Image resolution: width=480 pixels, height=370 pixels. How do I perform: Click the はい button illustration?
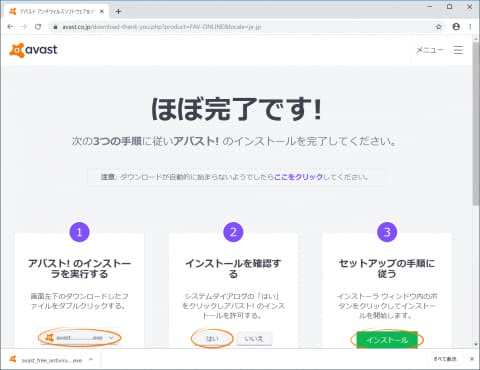tap(212, 339)
